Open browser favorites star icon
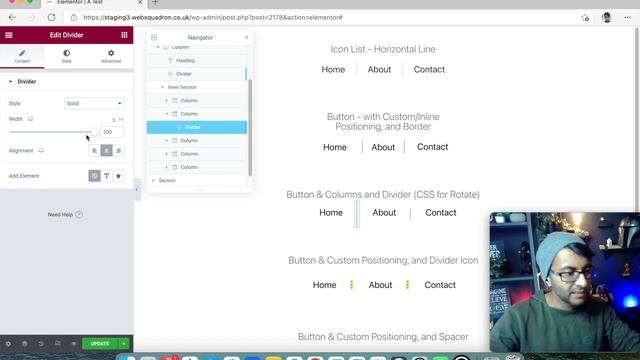This screenshot has width=640, height=360. click(x=585, y=18)
